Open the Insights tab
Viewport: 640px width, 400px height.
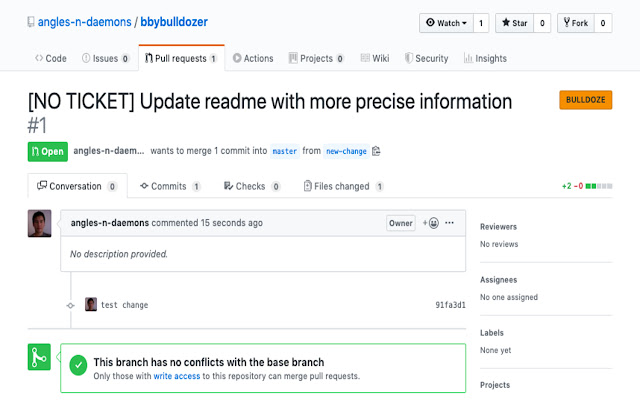pos(485,58)
